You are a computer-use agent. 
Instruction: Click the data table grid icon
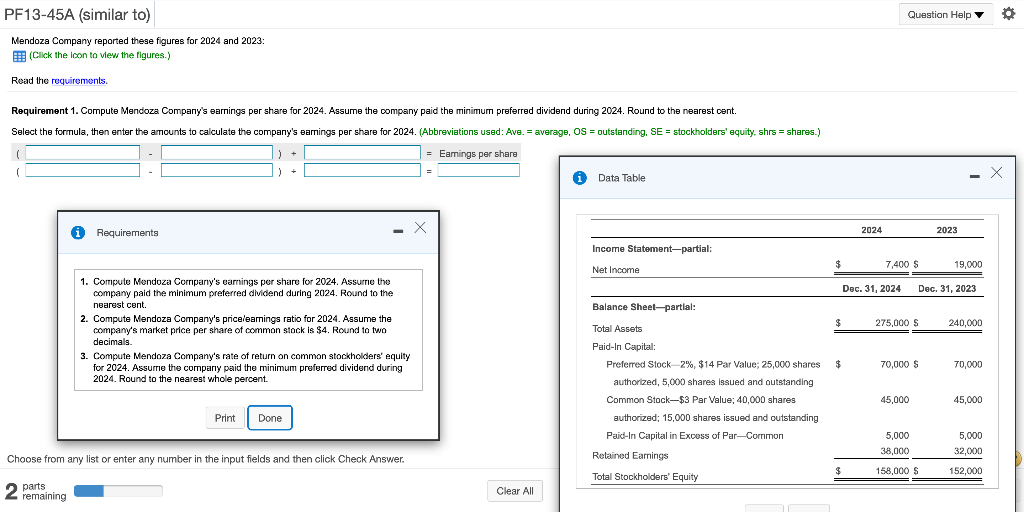coord(19,56)
